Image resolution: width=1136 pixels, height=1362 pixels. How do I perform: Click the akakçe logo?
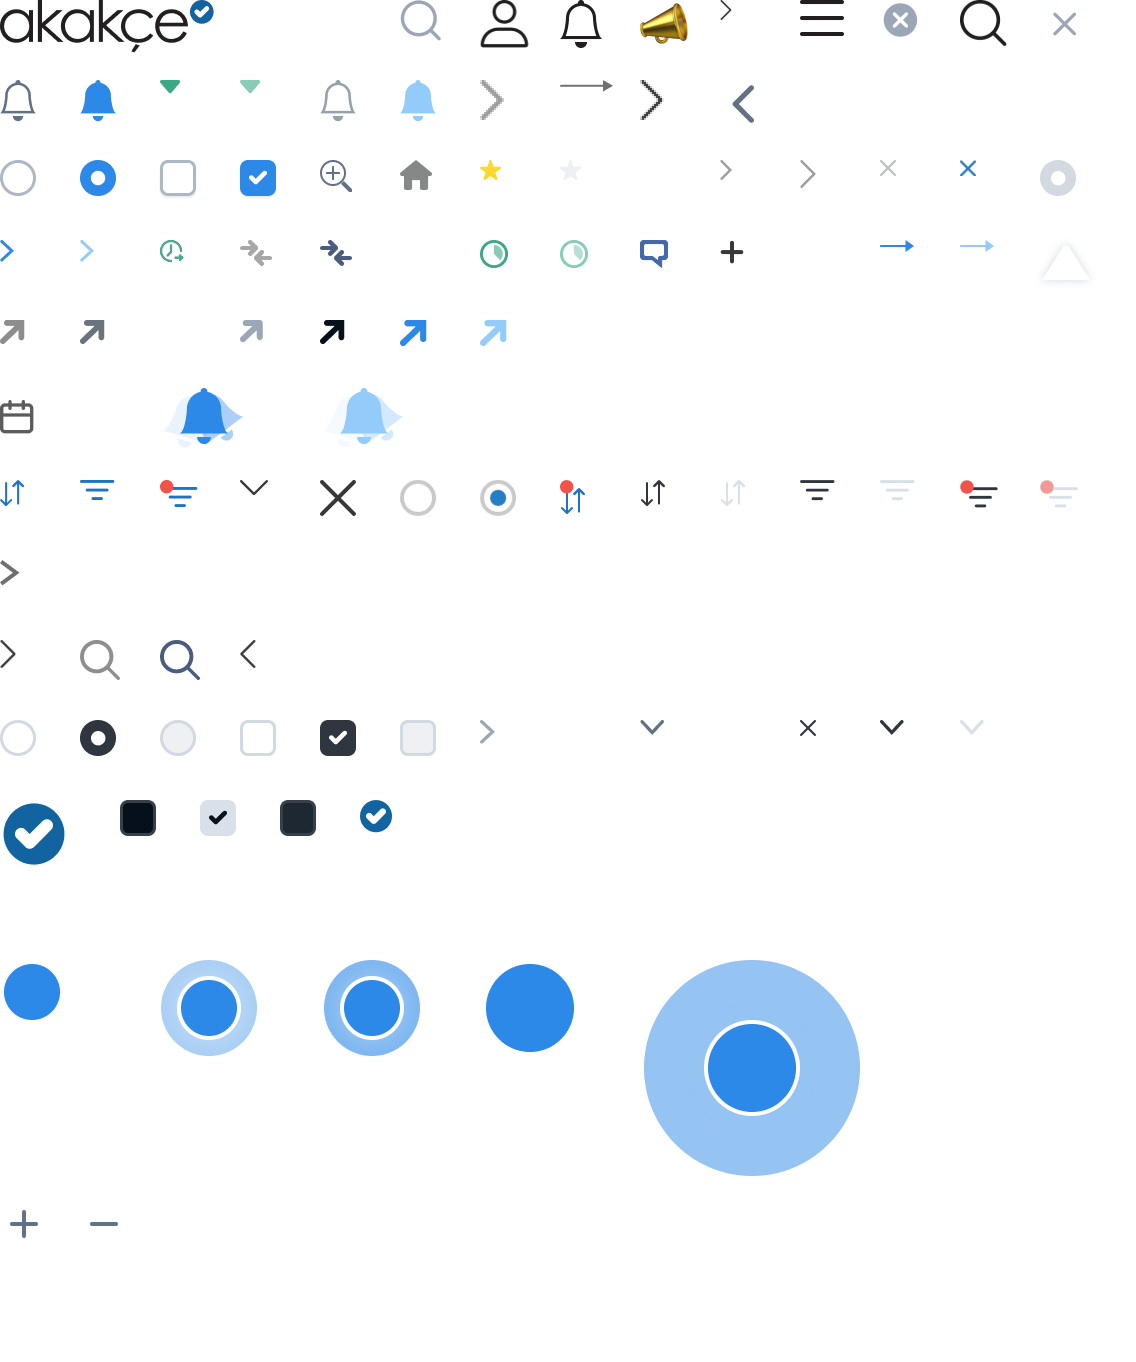point(106,24)
